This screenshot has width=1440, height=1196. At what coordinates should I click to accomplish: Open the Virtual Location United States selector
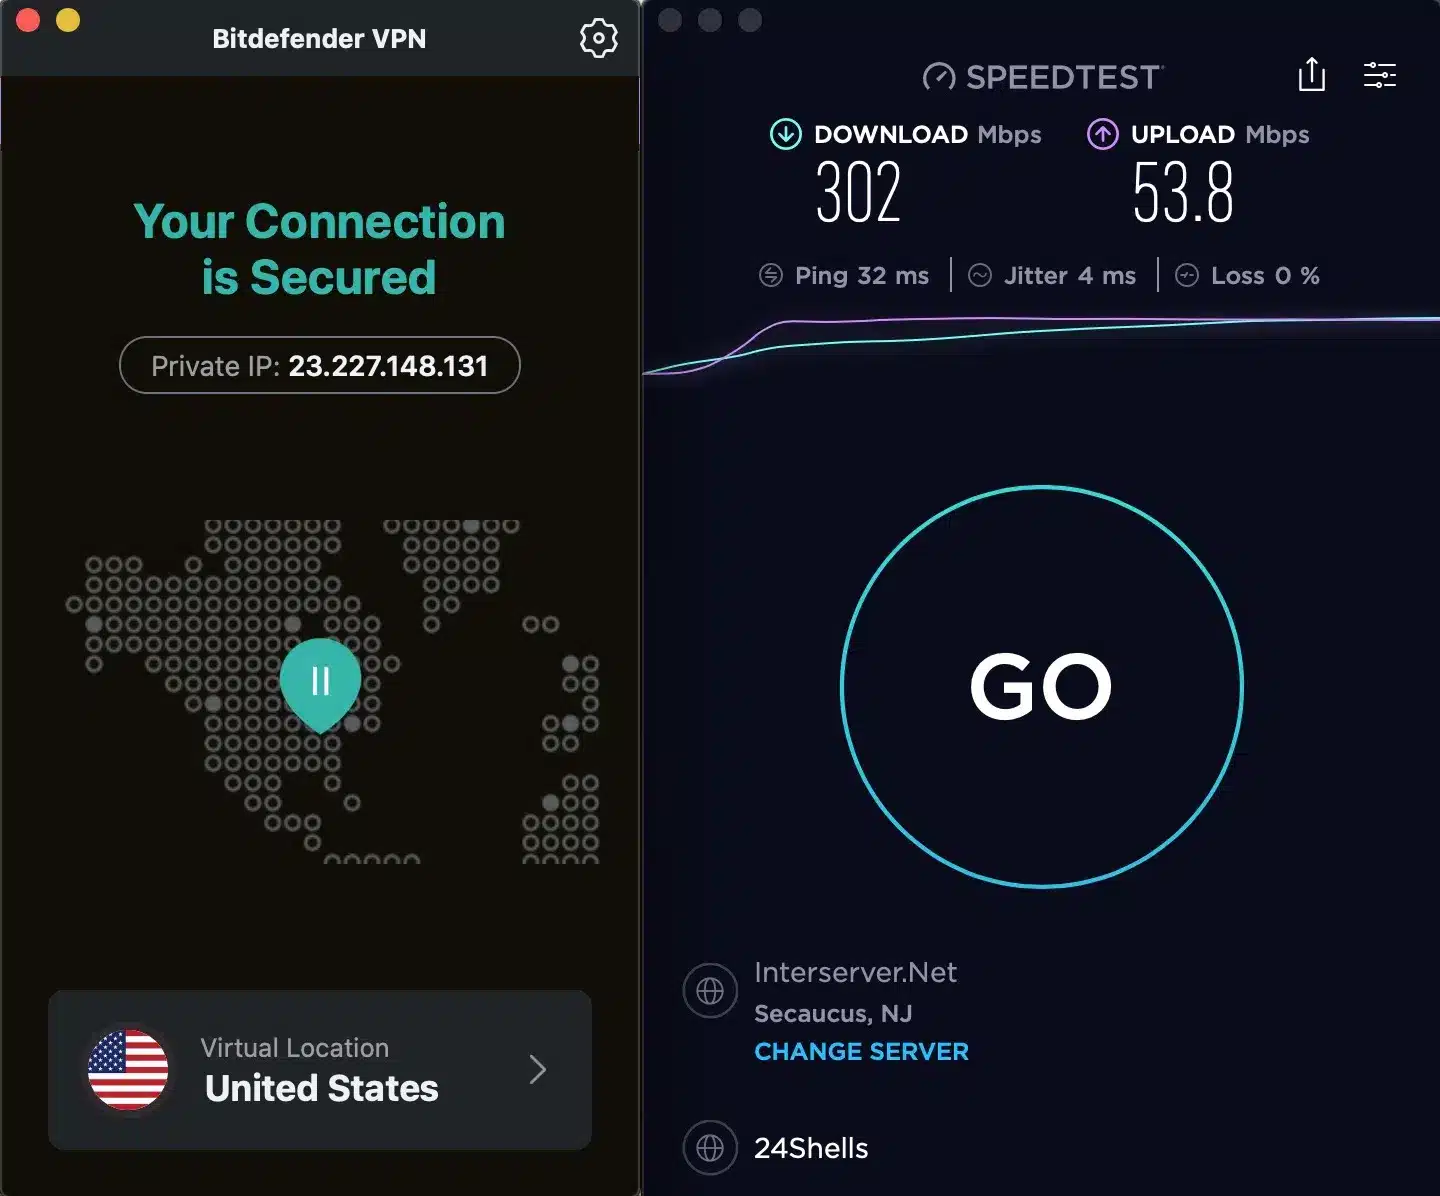[320, 1069]
